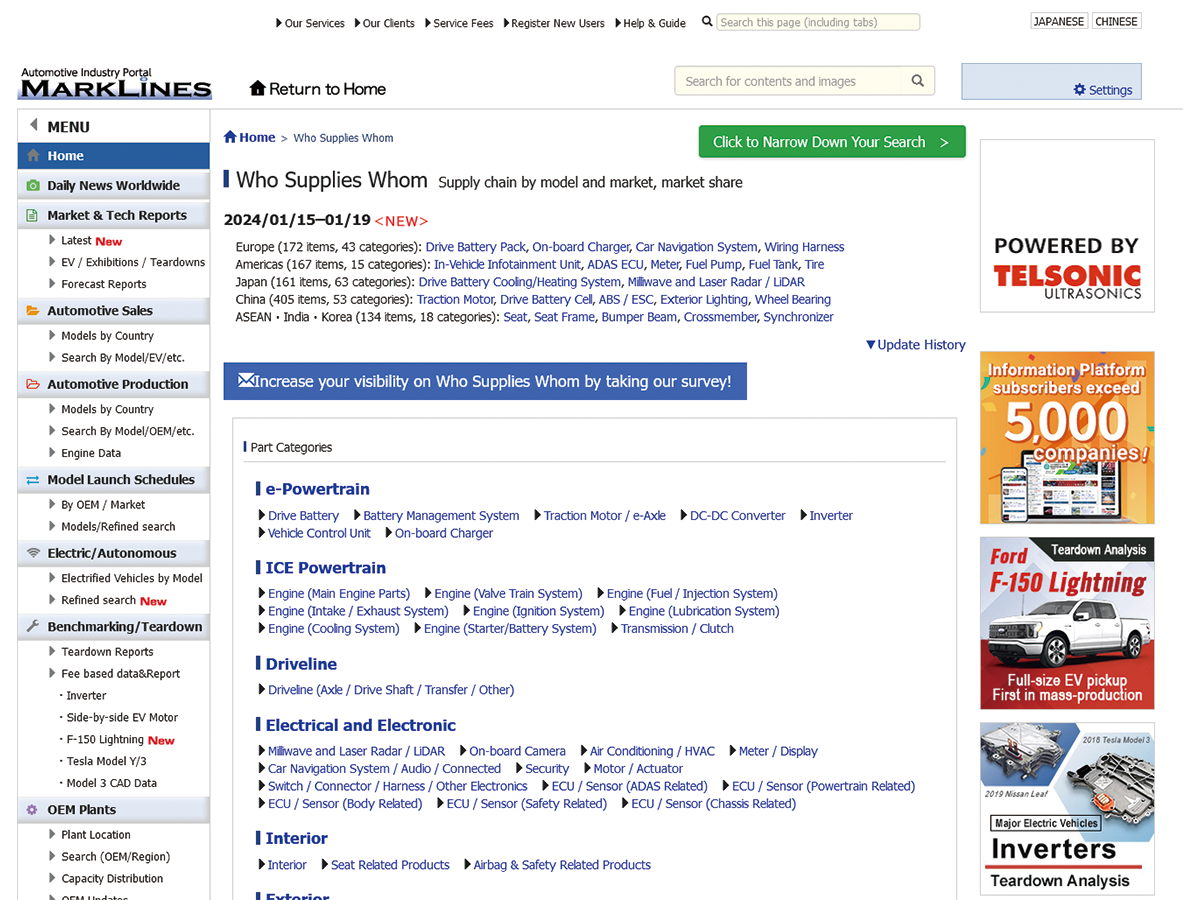This screenshot has height=900, width=1200.
Task: Open Help & Guide menu
Action: (650, 23)
